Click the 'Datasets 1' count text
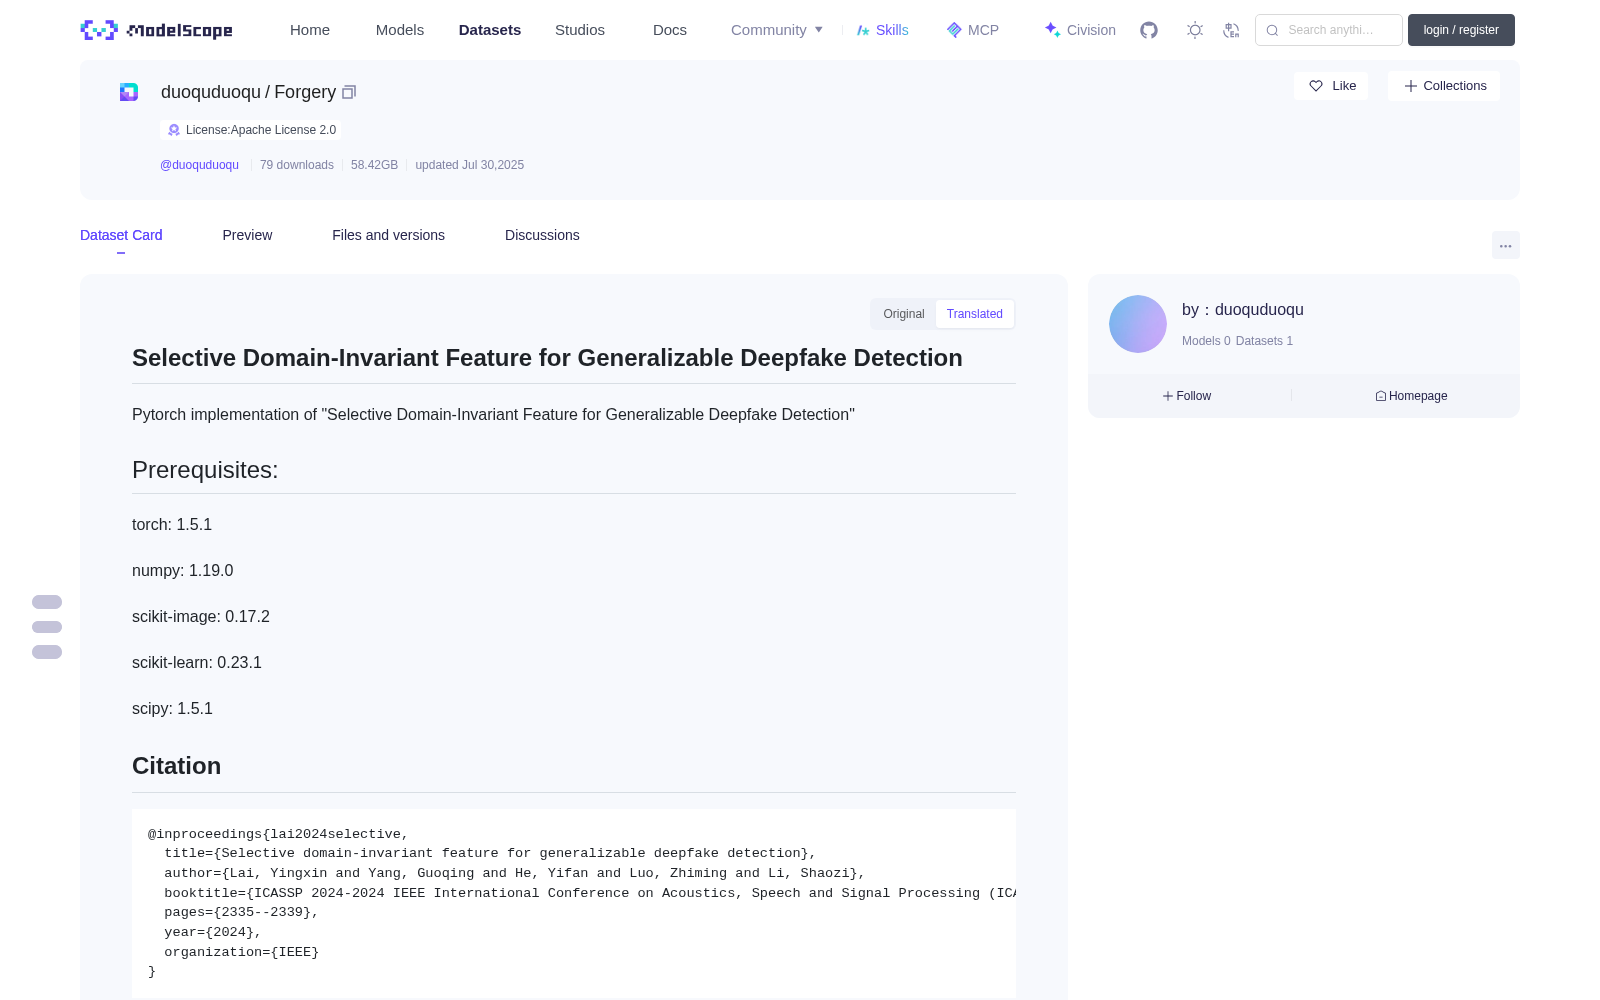This screenshot has height=1000, width=1600. click(x=1264, y=341)
